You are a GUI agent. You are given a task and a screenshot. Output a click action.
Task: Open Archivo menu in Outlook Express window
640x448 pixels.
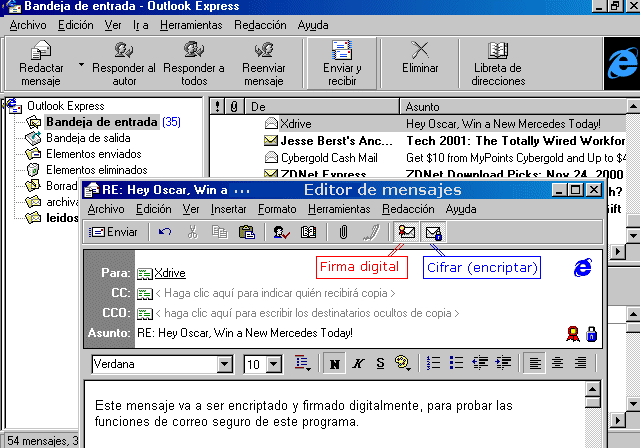pyautogui.click(x=28, y=25)
